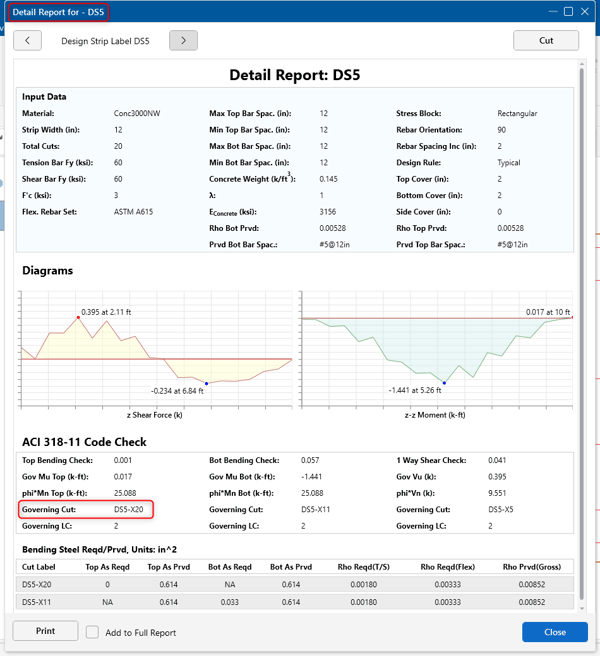Click the red max moment point at 10 ft
This screenshot has width=600, height=656.
point(572,318)
